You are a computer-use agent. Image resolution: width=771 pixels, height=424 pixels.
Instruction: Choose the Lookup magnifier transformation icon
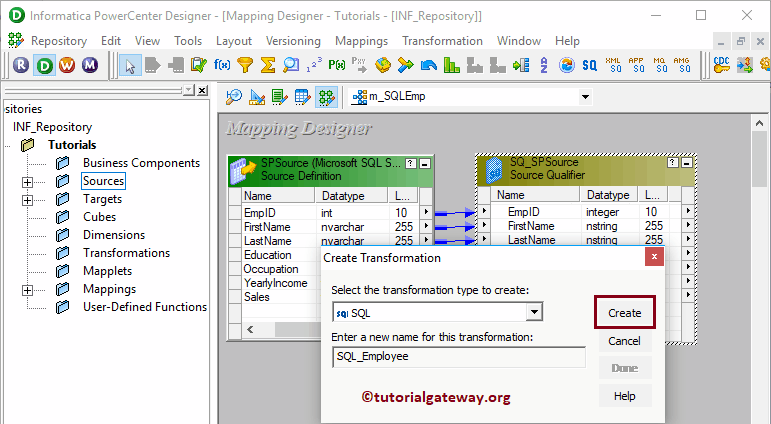coord(291,64)
